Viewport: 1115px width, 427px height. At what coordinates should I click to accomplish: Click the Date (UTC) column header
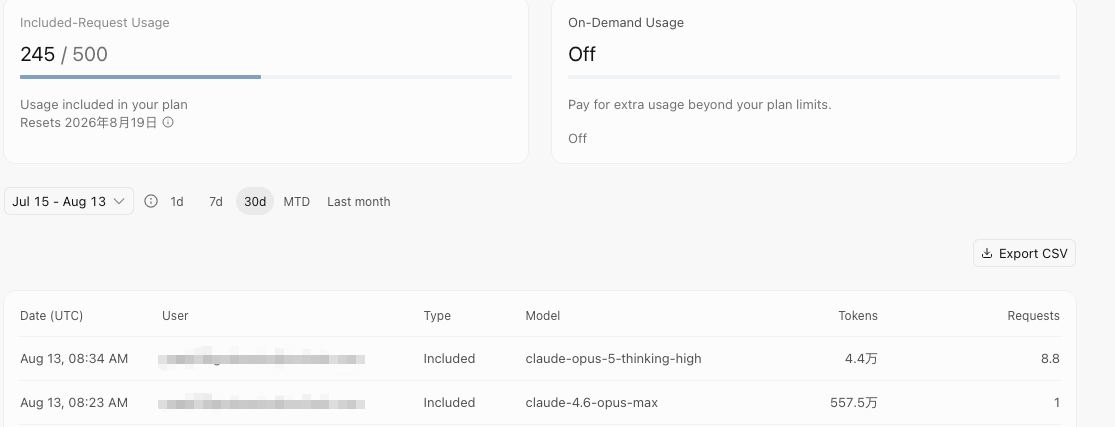51,315
